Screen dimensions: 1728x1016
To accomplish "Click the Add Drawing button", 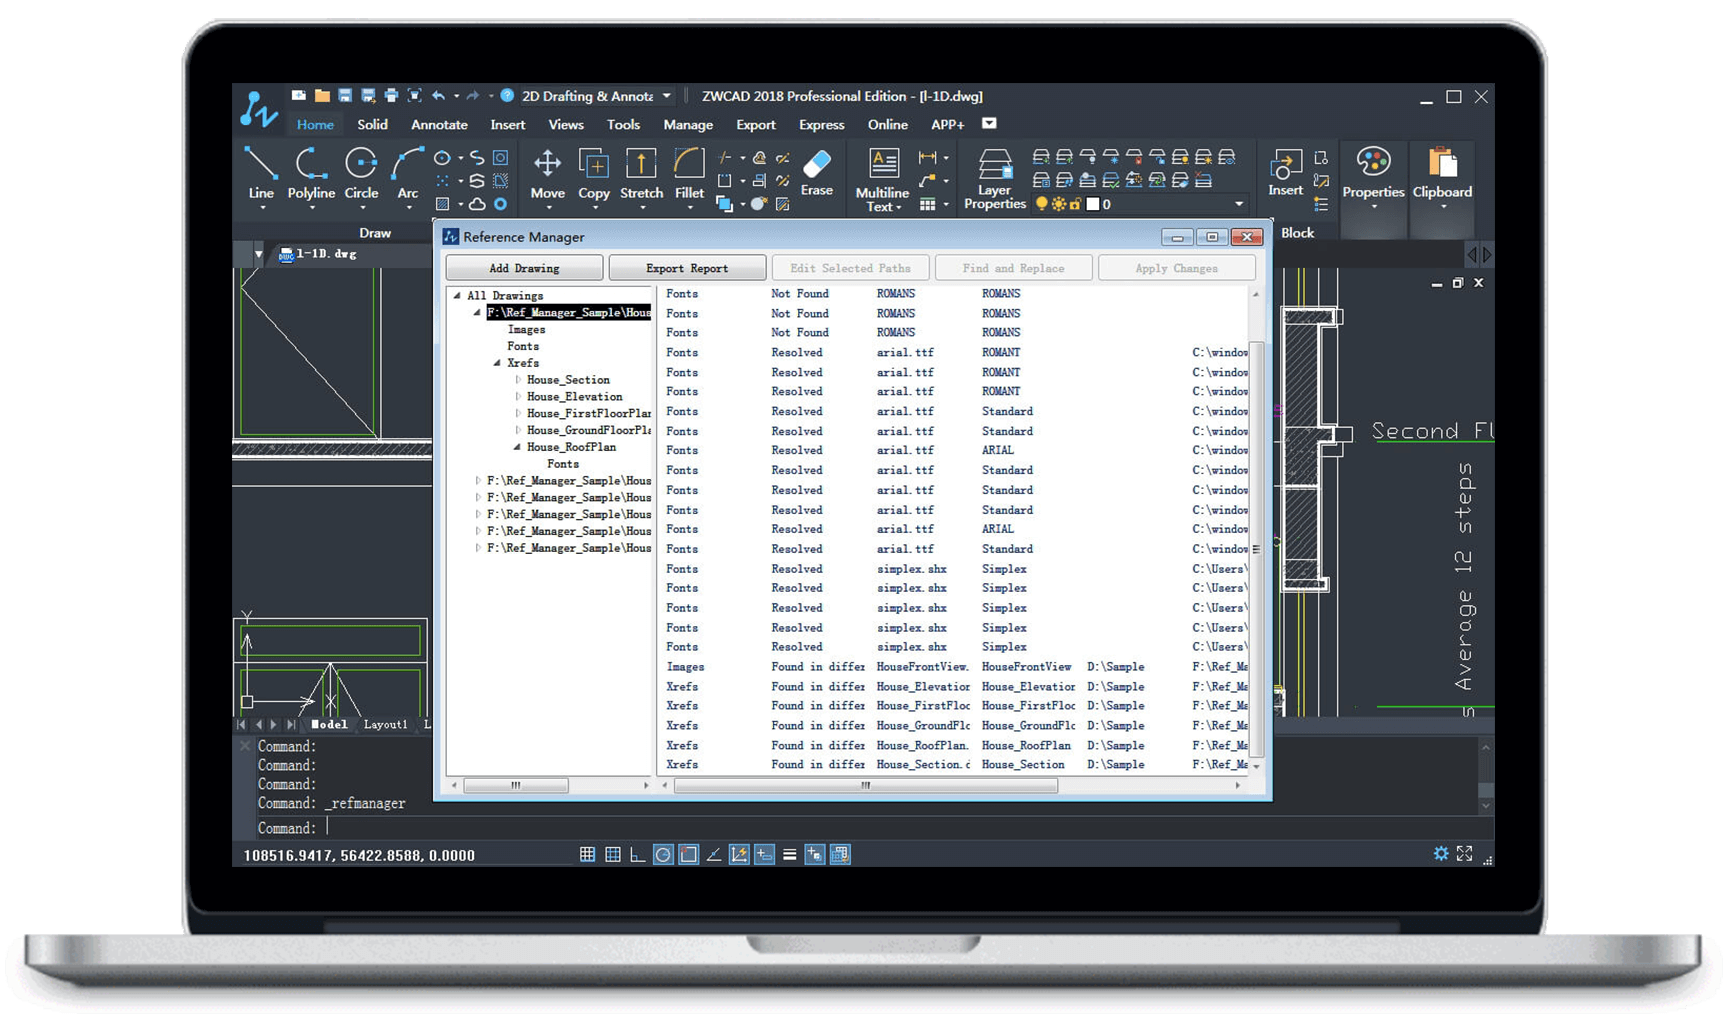I will [524, 268].
